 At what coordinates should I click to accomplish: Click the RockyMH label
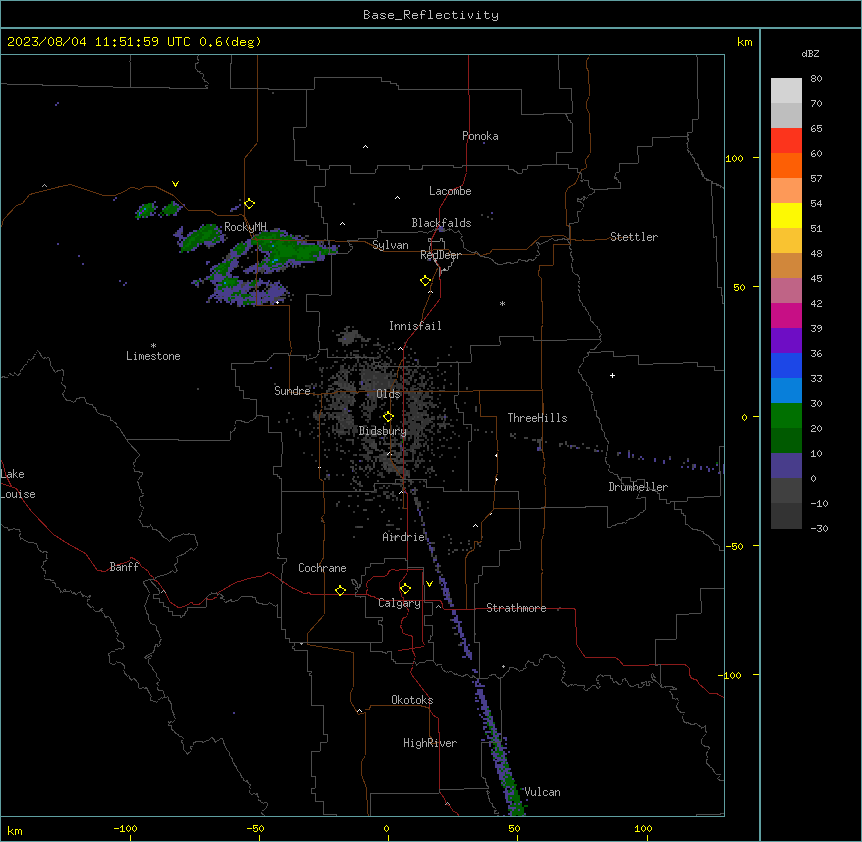(245, 227)
